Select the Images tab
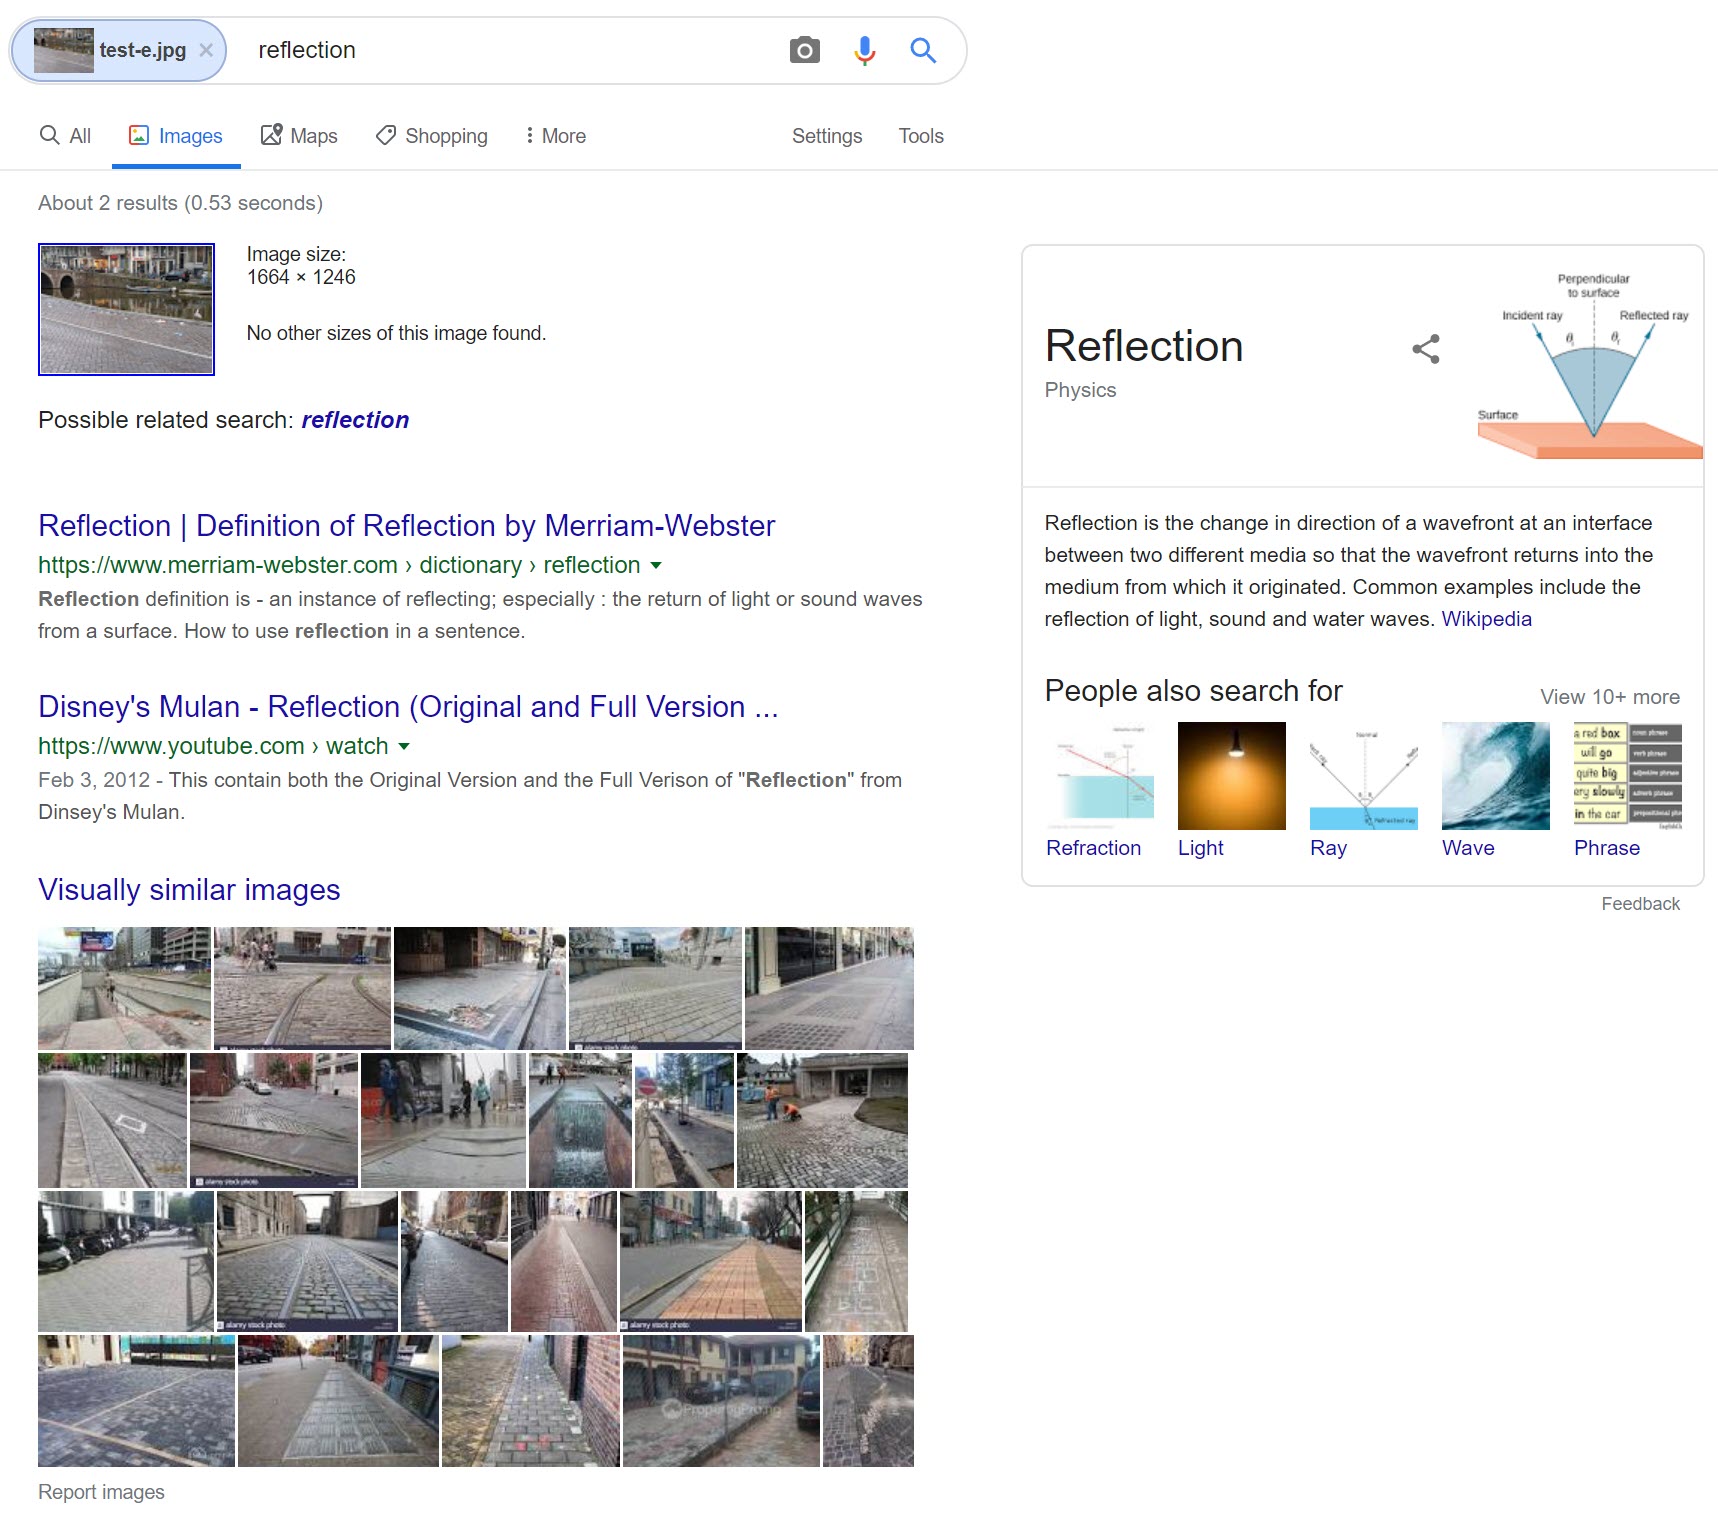This screenshot has height=1527, width=1718. 176,136
